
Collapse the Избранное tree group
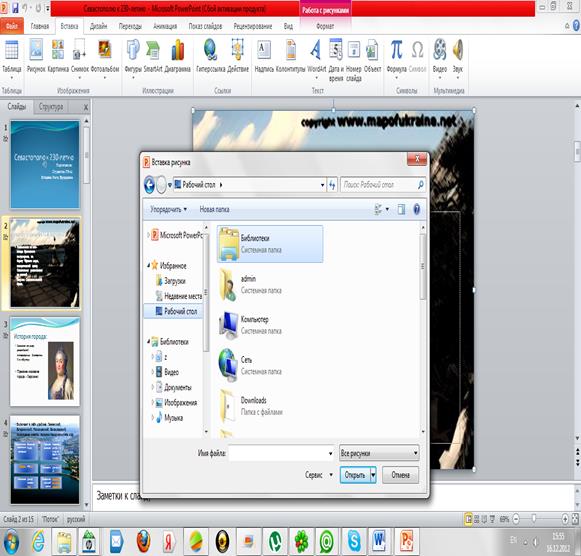148,266
